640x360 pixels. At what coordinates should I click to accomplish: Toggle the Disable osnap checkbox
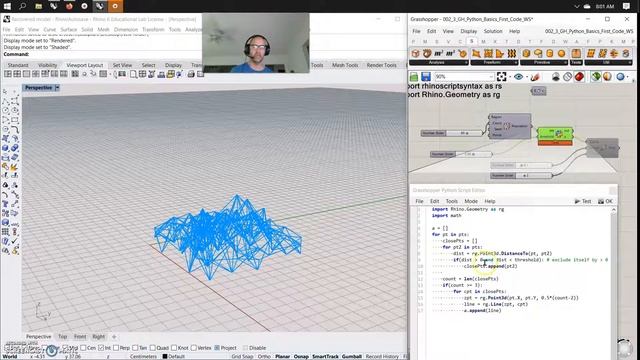tap(245, 348)
